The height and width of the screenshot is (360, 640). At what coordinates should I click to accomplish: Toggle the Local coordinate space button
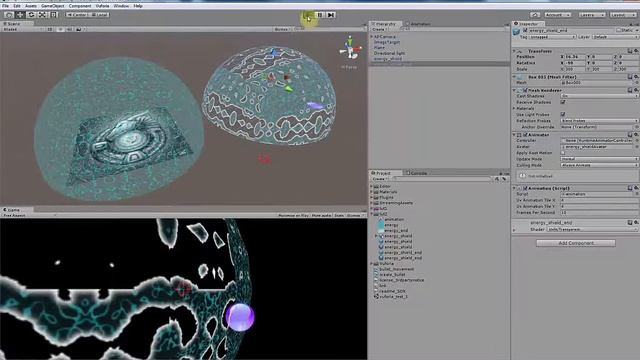99,15
